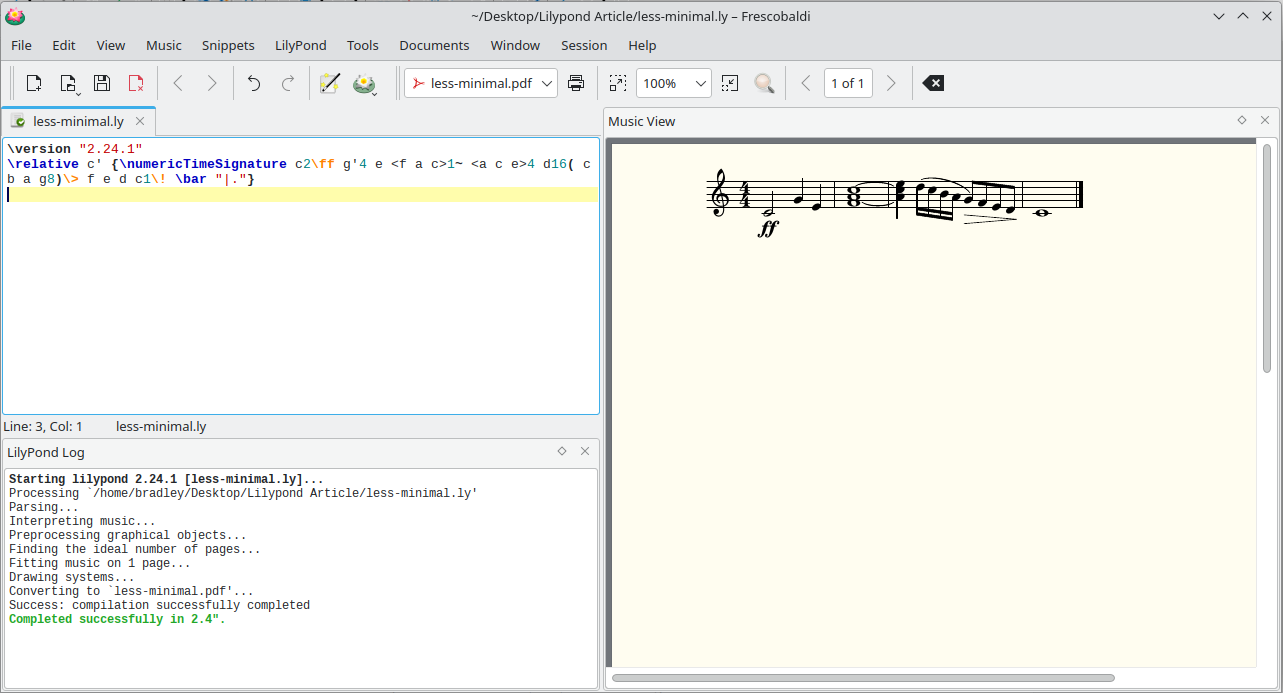Open the Music menu
This screenshot has width=1283, height=693.
[x=164, y=45]
